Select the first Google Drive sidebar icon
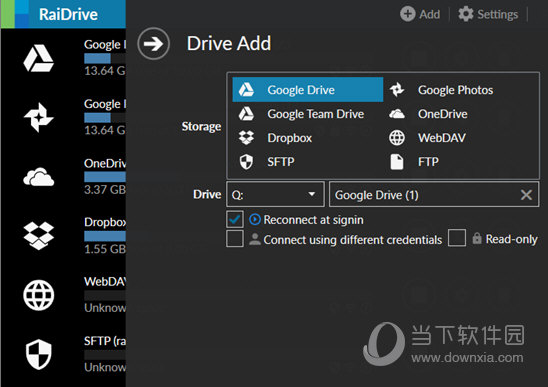 point(38,58)
